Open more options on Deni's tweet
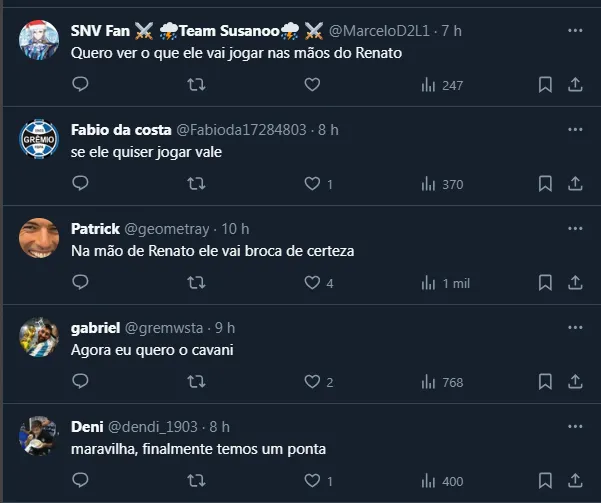601x503 pixels. pos(575,425)
